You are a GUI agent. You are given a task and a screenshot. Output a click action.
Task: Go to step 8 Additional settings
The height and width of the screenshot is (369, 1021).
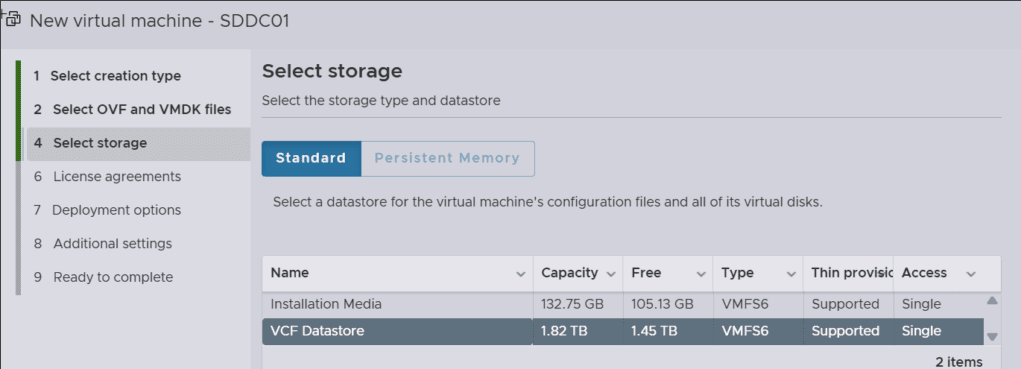pos(103,243)
